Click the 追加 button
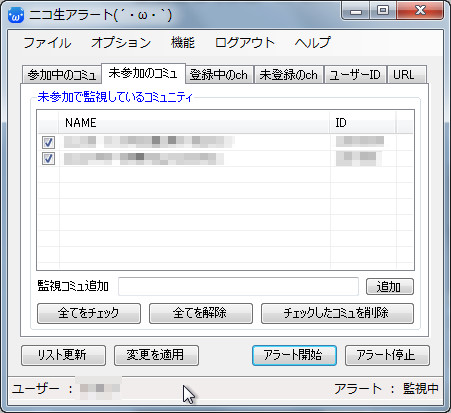 [390, 287]
